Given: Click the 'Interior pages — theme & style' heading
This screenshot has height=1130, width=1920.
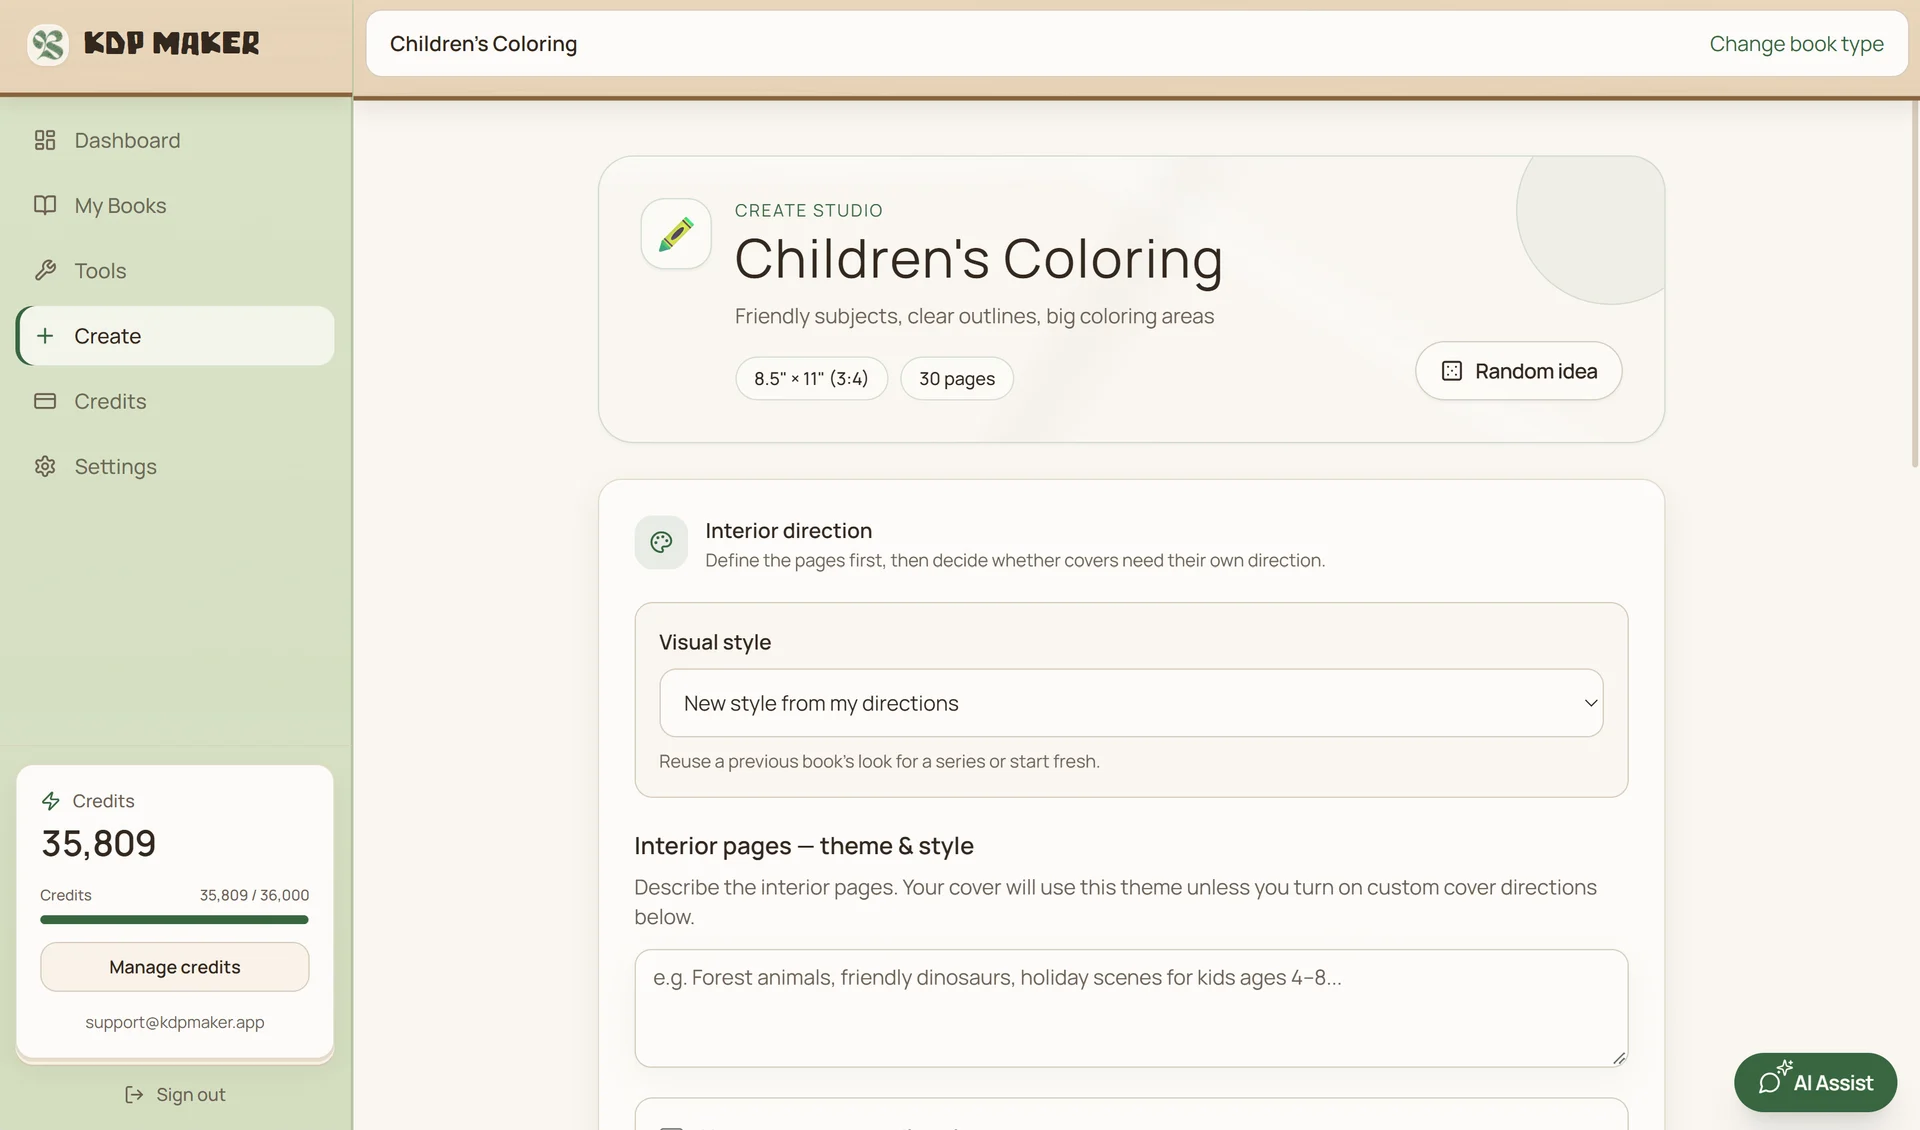Looking at the screenshot, I should (804, 846).
